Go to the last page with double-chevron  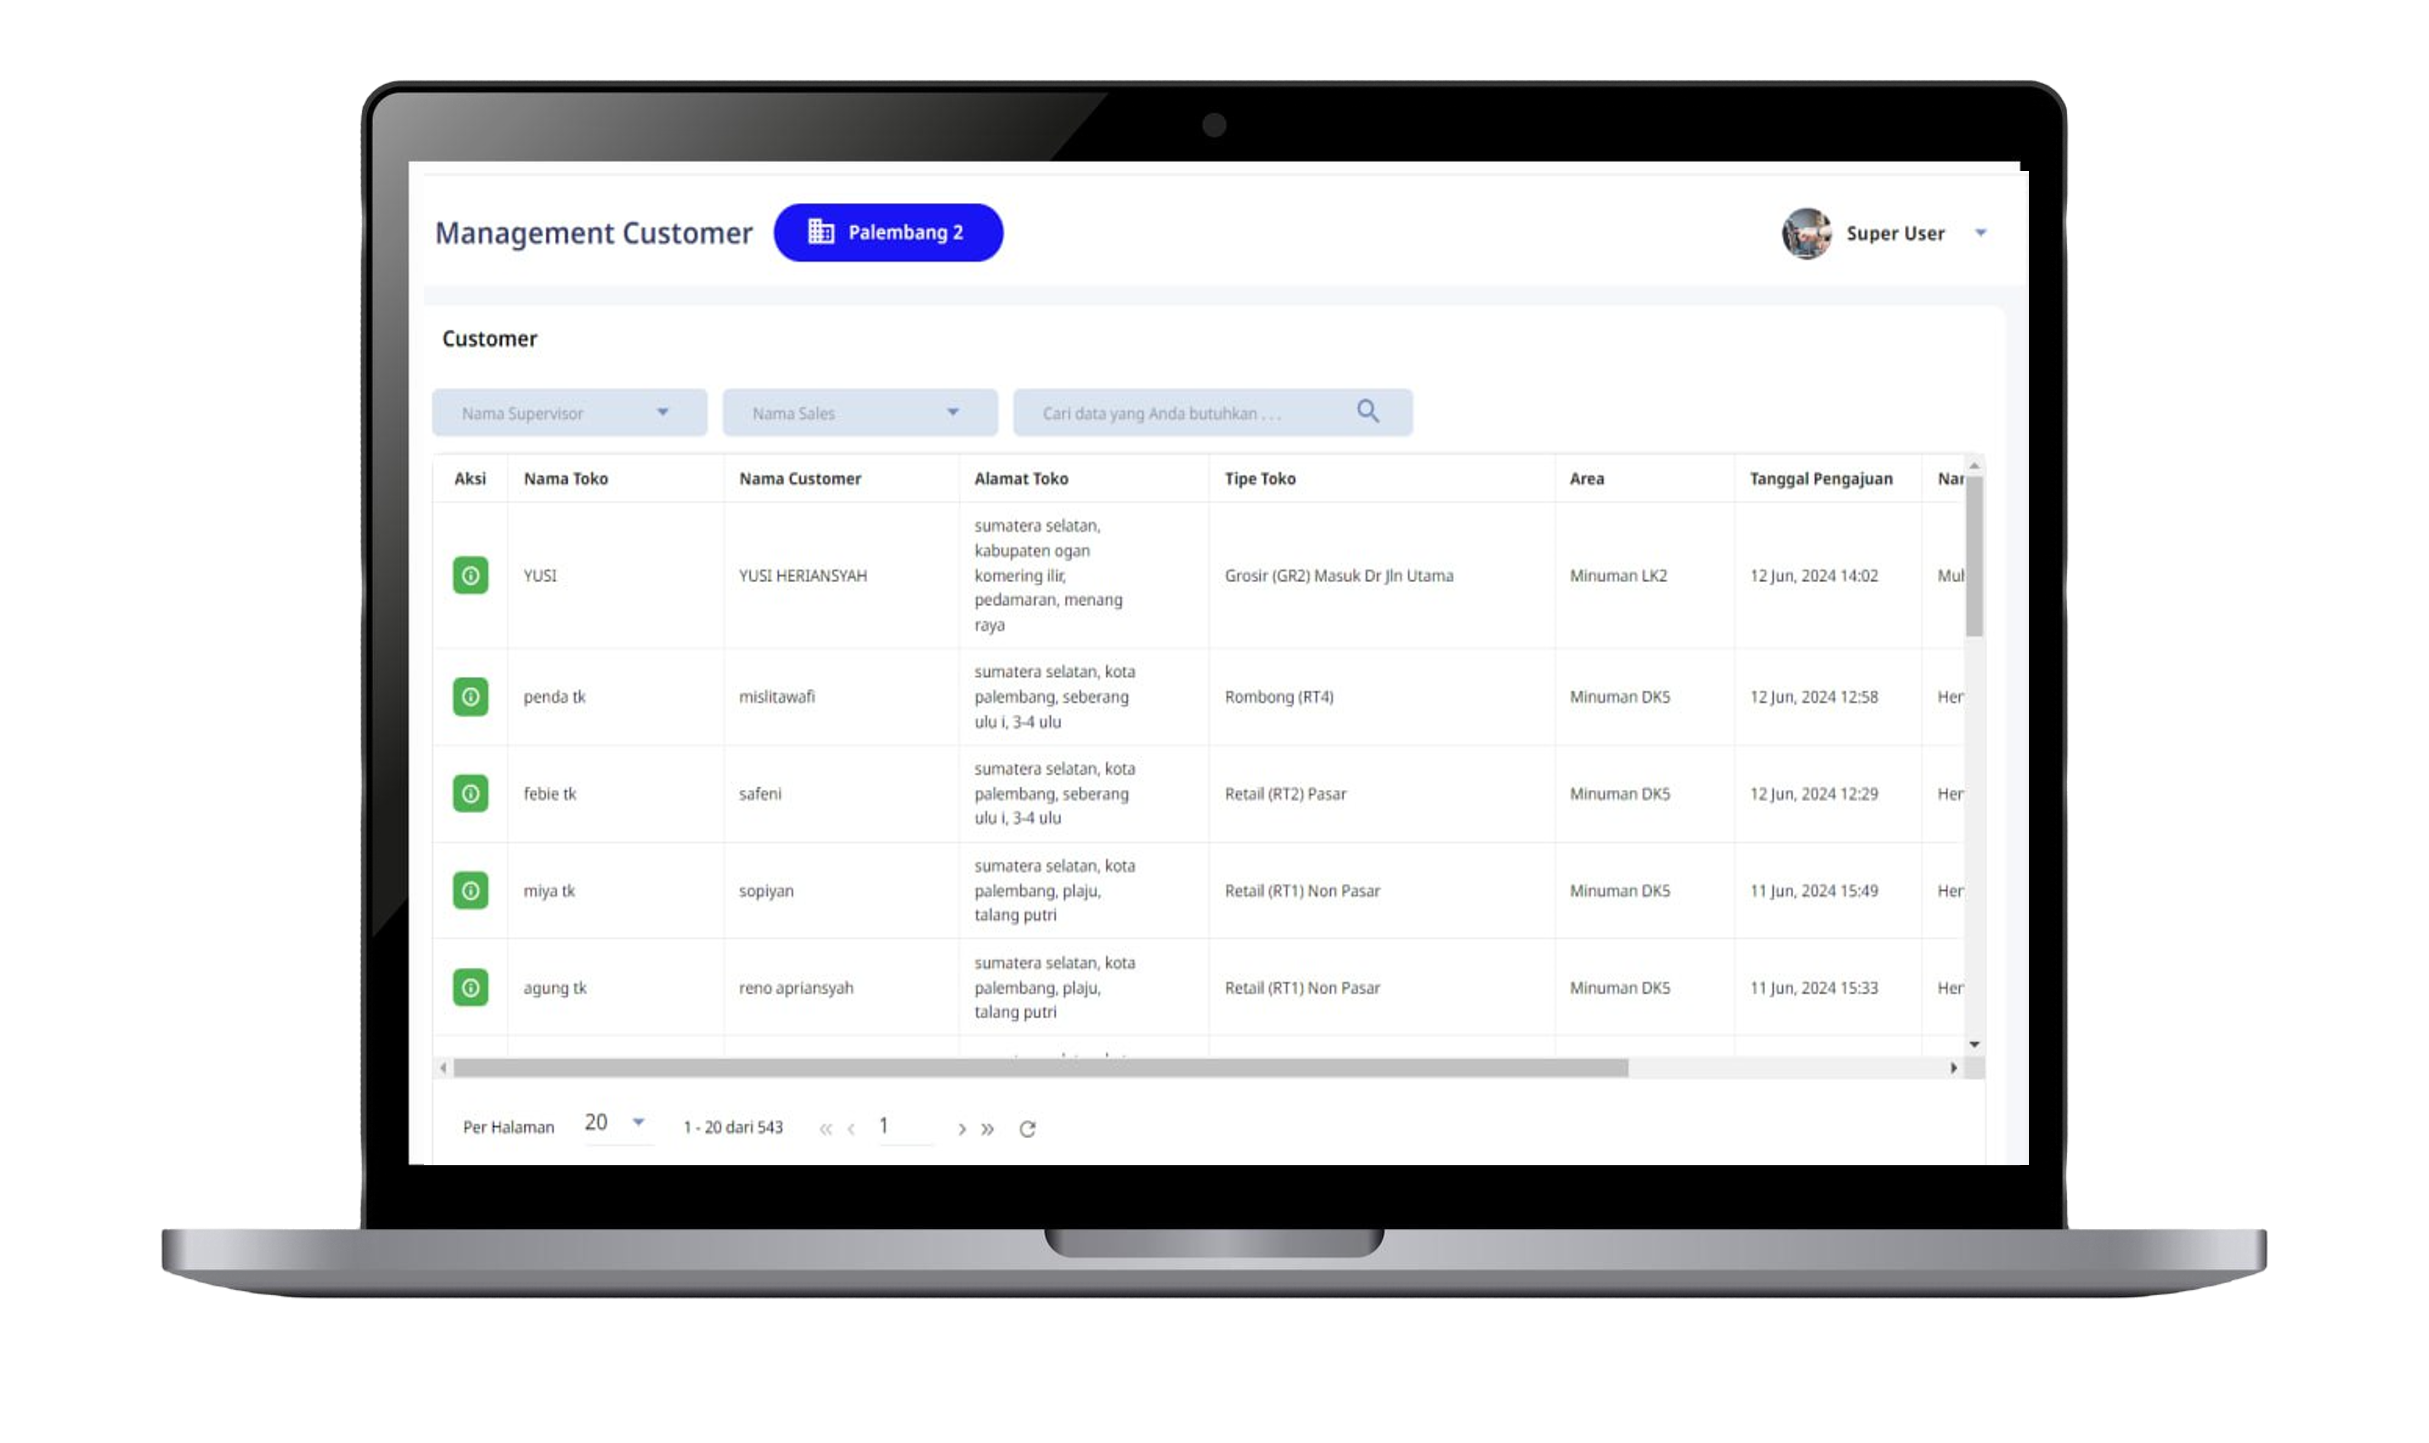click(987, 1128)
